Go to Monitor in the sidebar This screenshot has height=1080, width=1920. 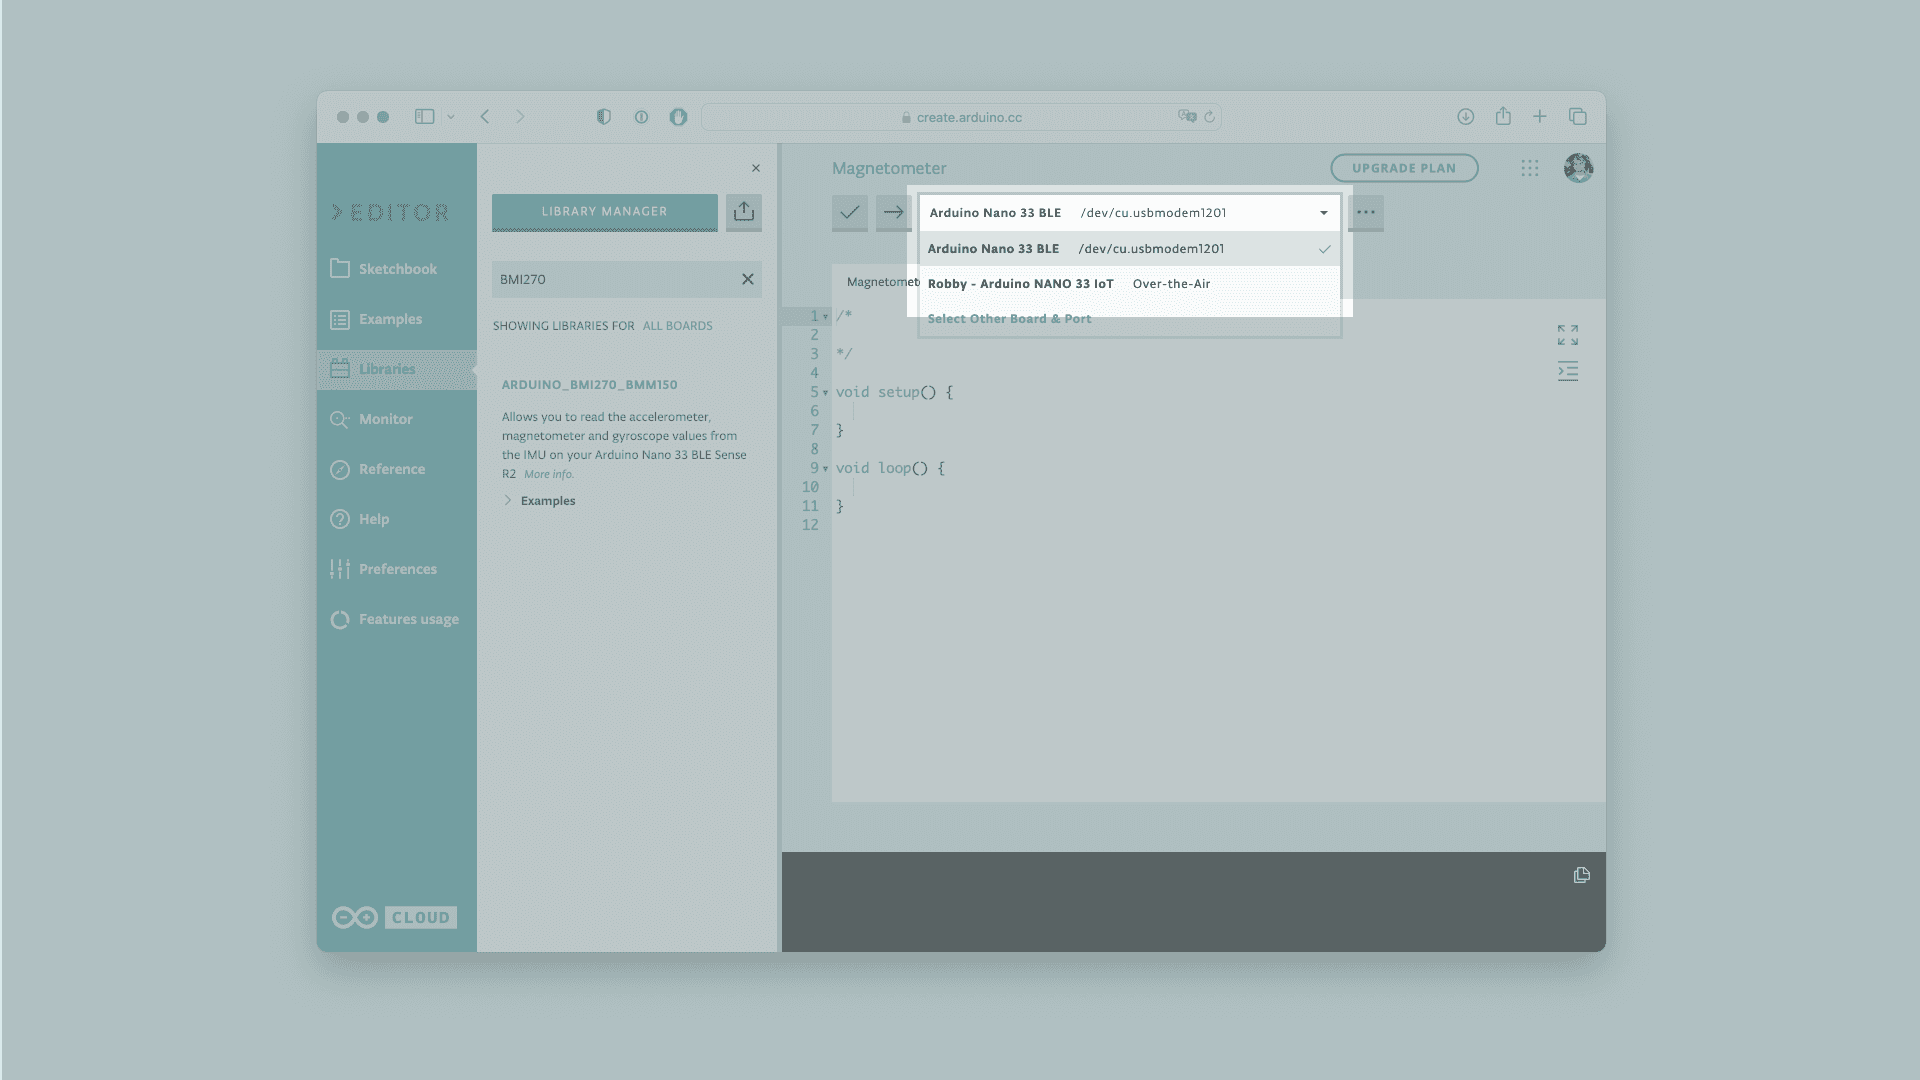[x=385, y=419]
